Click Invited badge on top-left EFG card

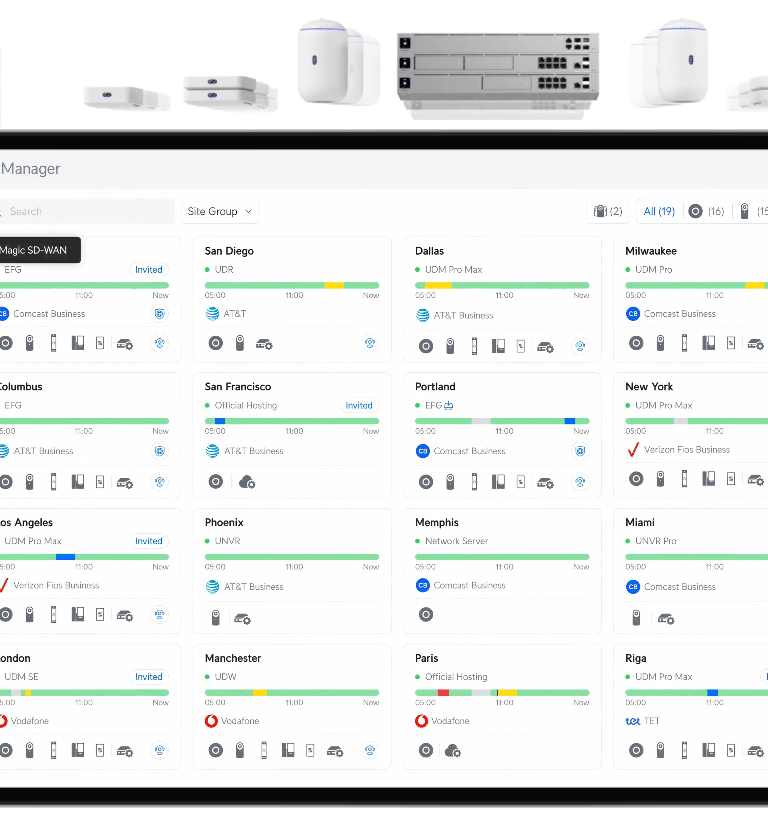click(149, 270)
